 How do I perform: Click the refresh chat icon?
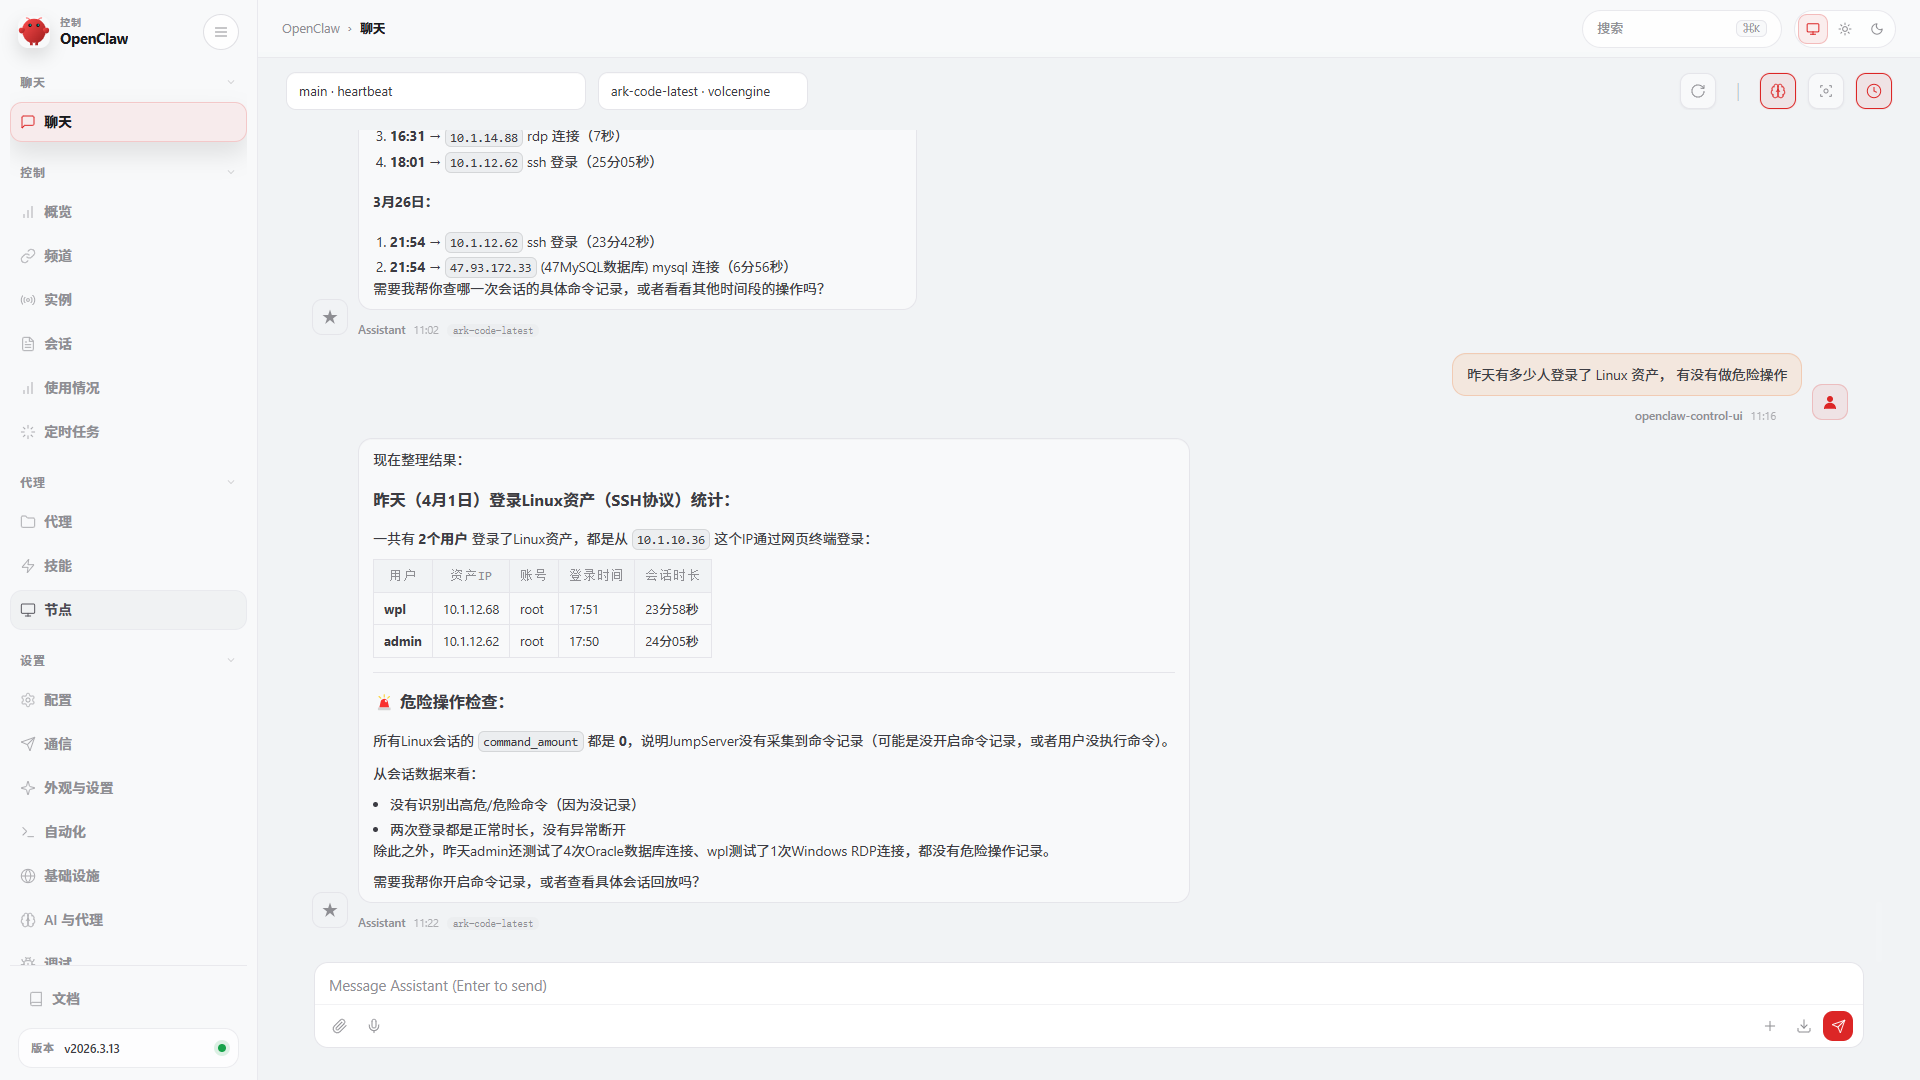click(1698, 91)
